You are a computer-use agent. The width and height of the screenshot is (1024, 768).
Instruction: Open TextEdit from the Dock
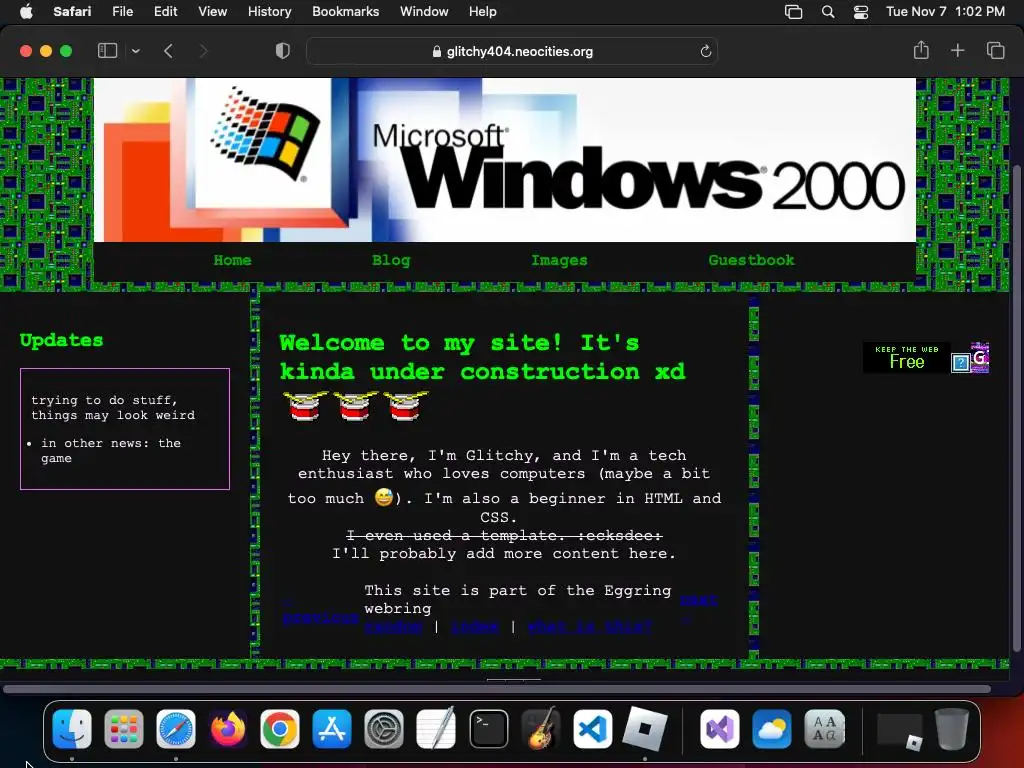(436, 729)
